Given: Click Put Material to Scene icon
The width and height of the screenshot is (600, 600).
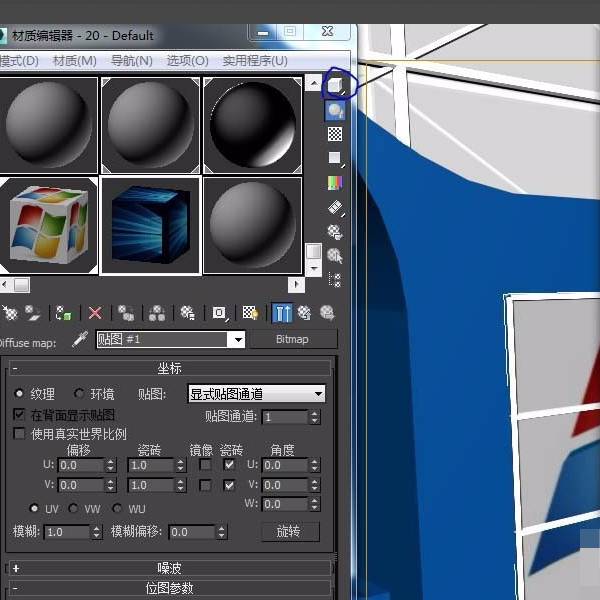Looking at the screenshot, I should [x=33, y=313].
